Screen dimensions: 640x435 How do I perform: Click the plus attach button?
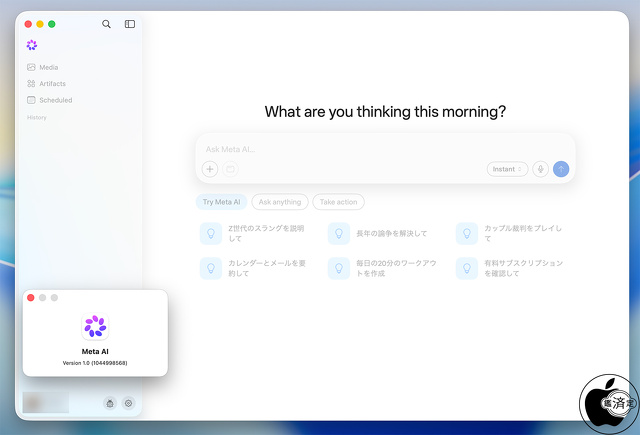pos(210,169)
